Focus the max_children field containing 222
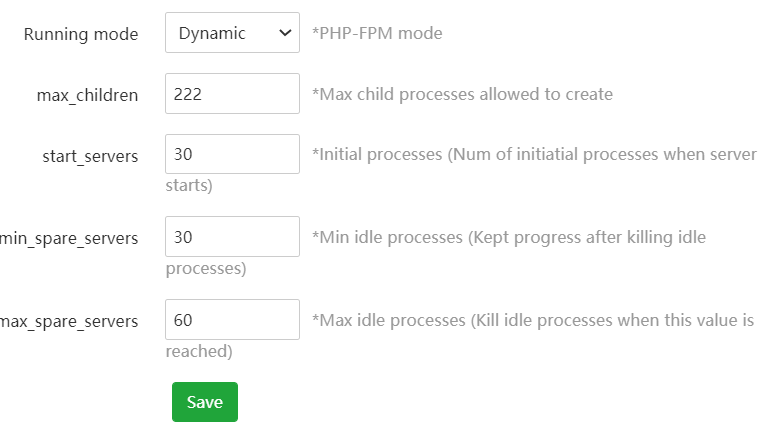The height and width of the screenshot is (439, 777). click(x=232, y=94)
